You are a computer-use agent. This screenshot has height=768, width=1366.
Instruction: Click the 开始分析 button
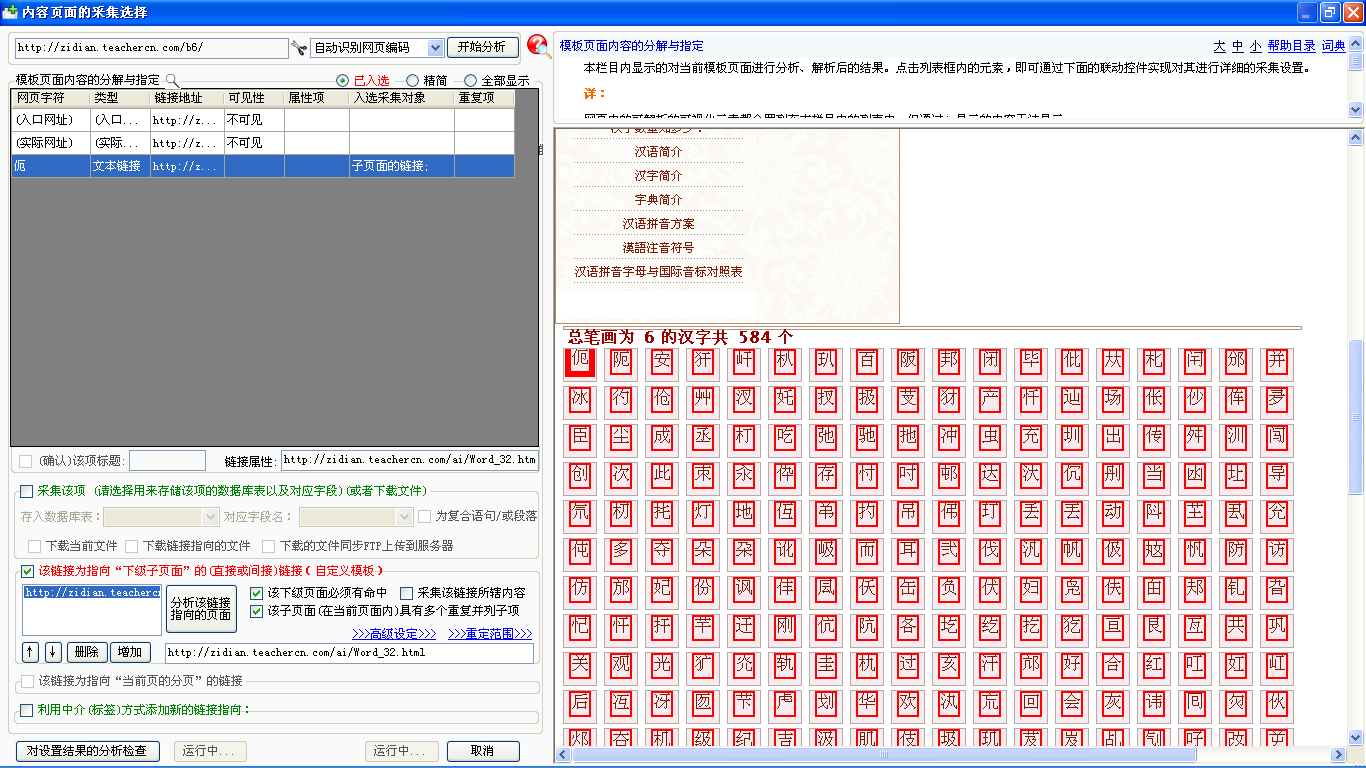pos(482,48)
